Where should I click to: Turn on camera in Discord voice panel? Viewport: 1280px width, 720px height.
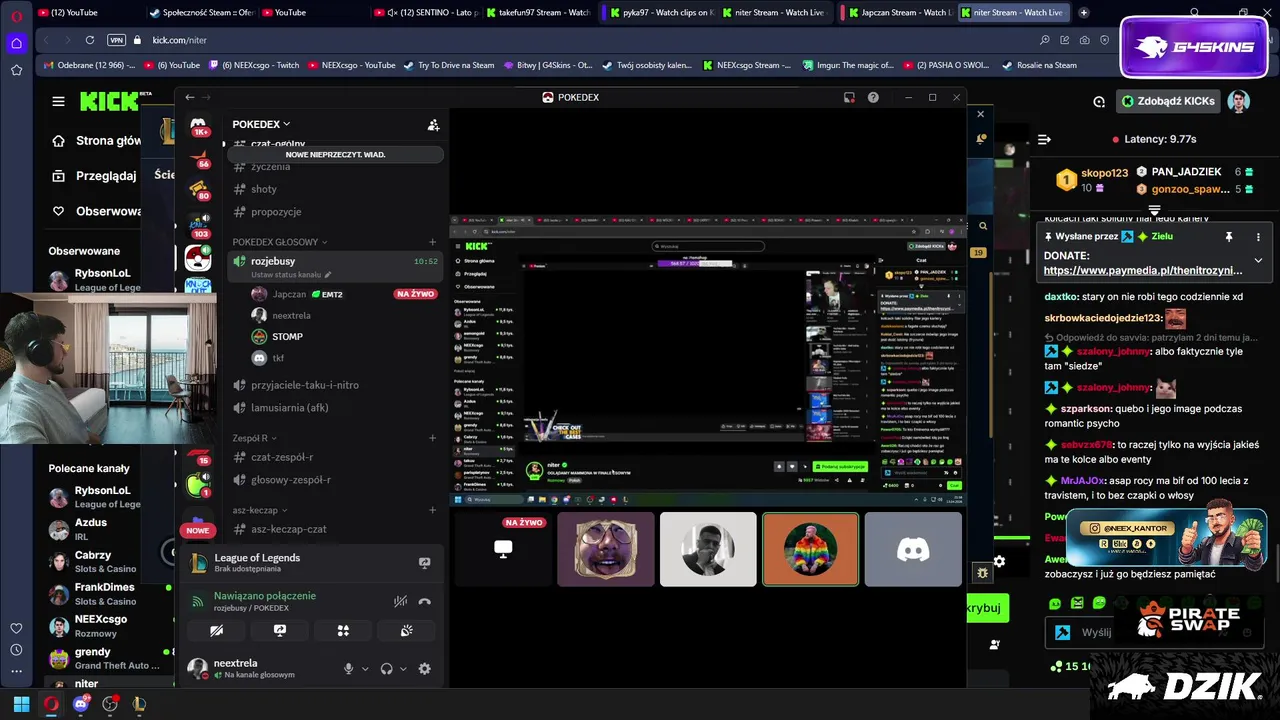216,631
